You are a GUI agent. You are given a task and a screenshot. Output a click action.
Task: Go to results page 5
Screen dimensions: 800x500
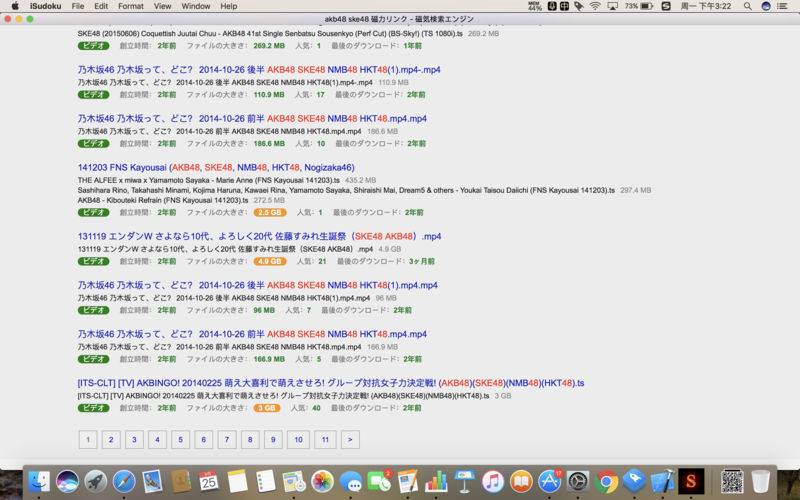(181, 440)
